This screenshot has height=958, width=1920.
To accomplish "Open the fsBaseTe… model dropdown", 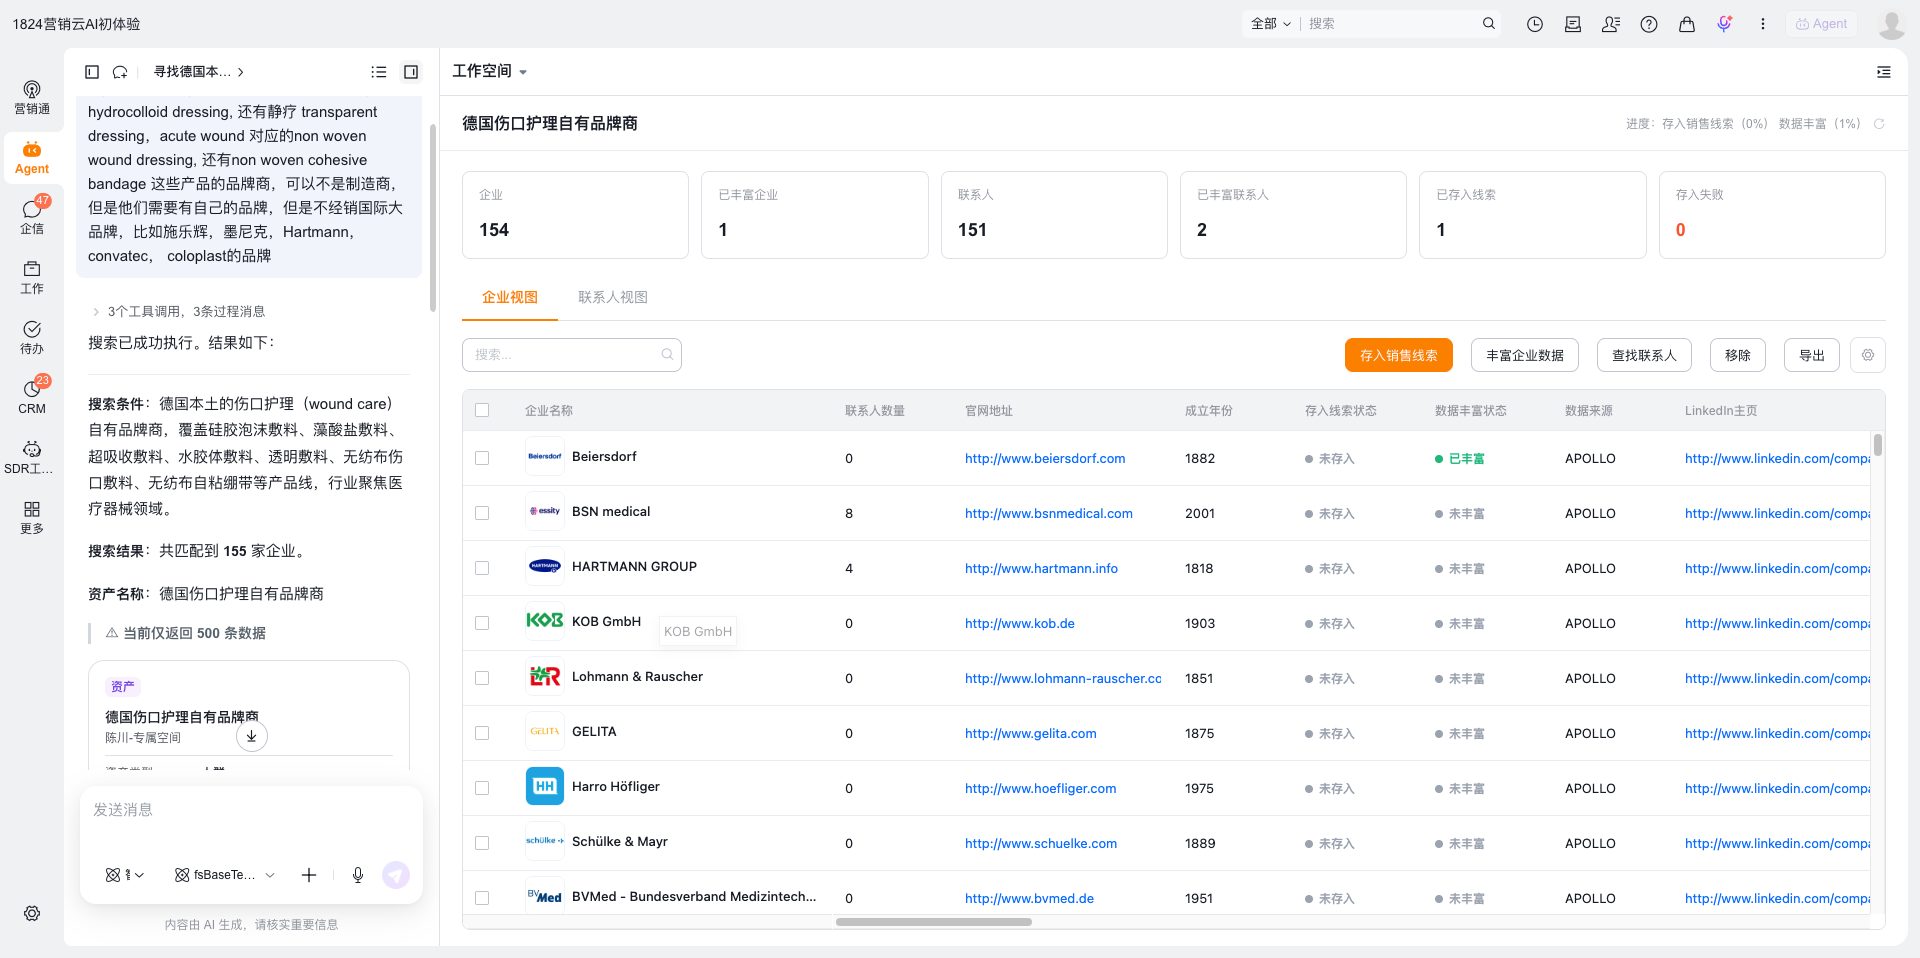I will [x=225, y=875].
